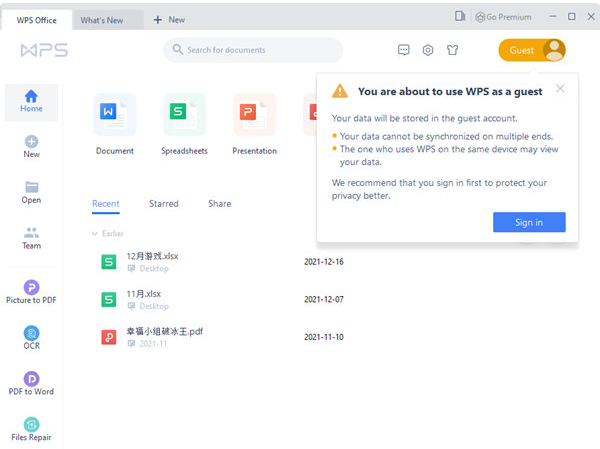This screenshot has height=449, width=600.
Task: Open the Team section
Action: (x=31, y=238)
